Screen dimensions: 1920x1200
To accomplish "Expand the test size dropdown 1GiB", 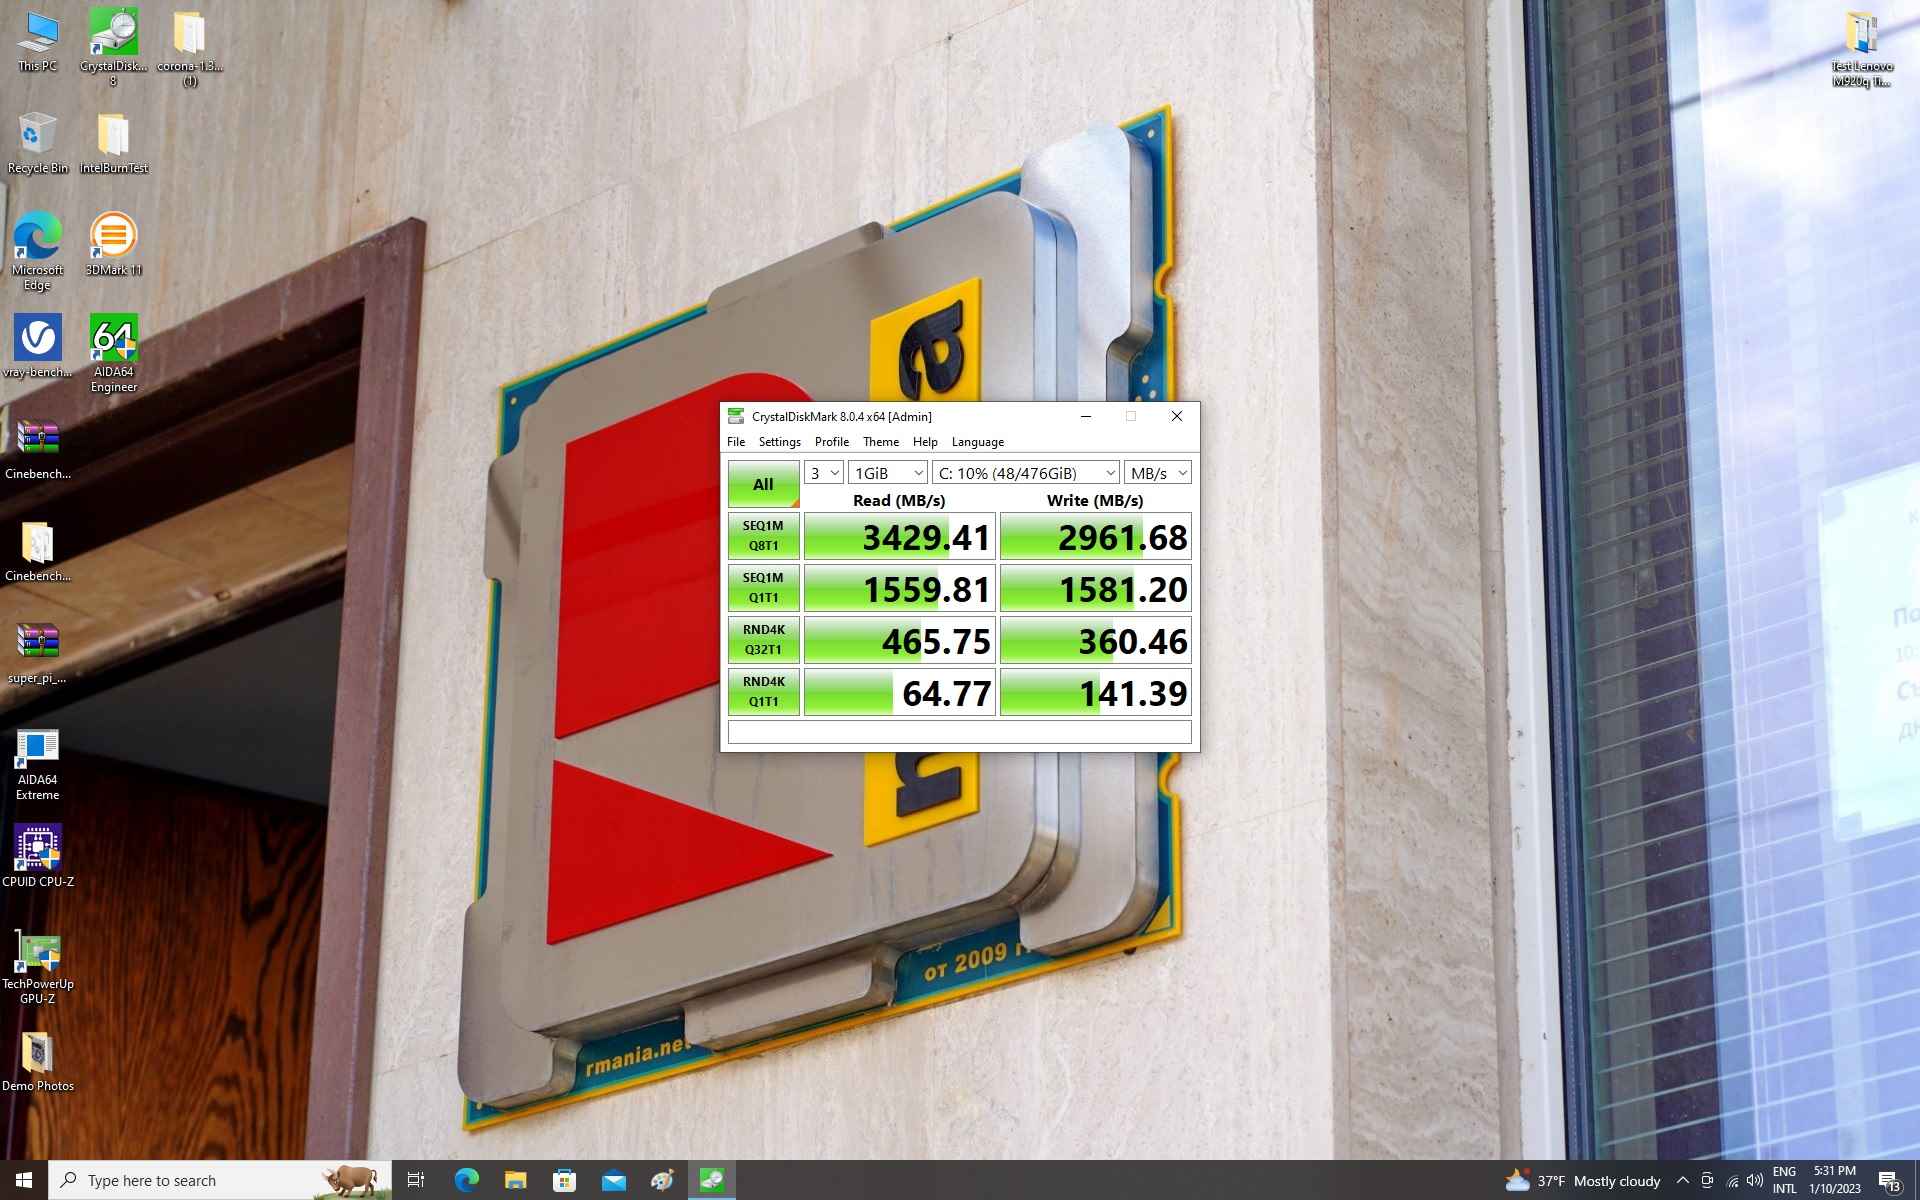I will (x=888, y=473).
